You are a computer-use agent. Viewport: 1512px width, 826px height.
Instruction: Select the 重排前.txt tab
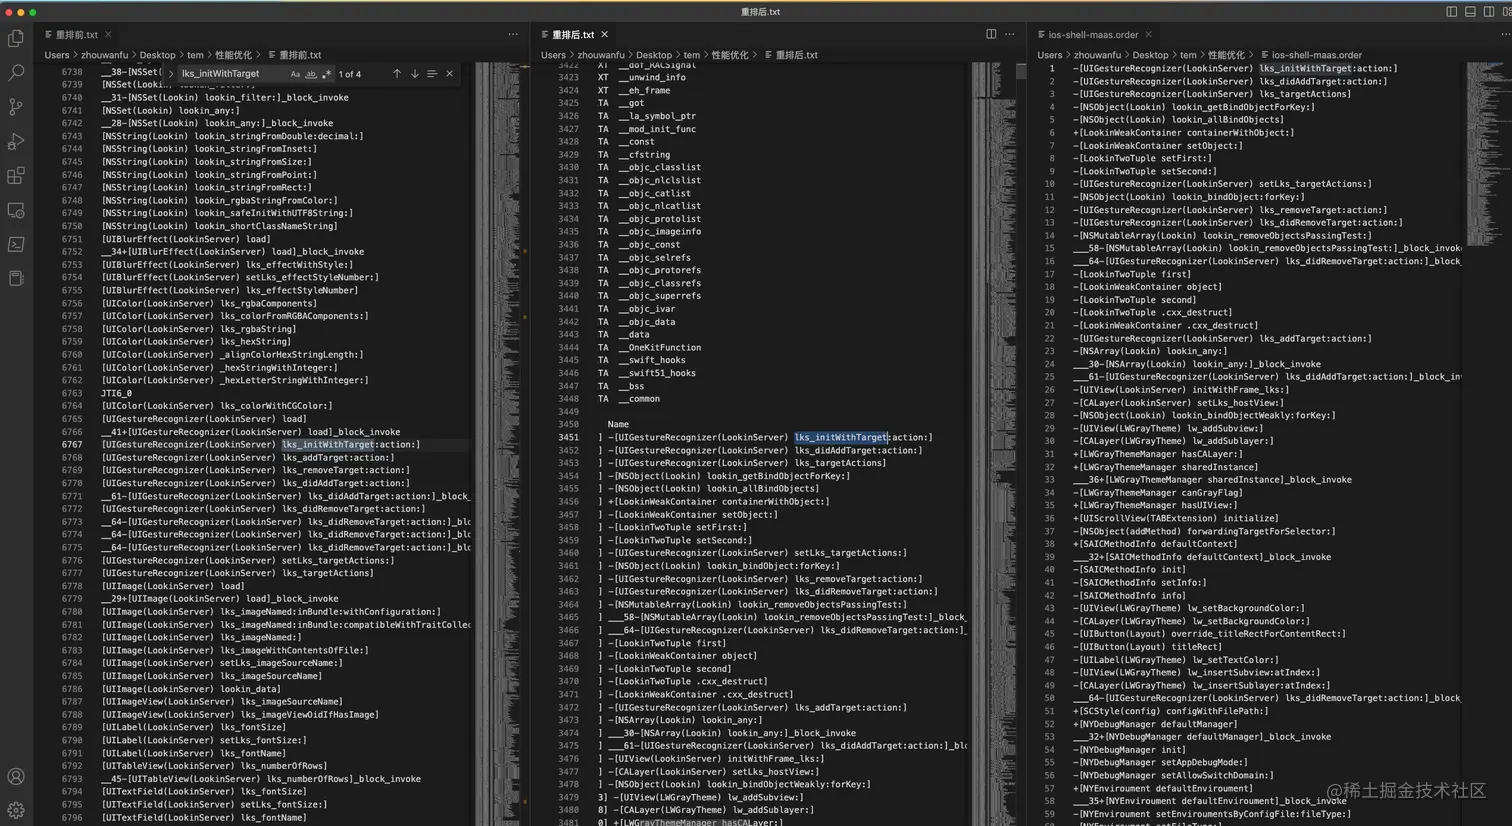click(x=77, y=35)
